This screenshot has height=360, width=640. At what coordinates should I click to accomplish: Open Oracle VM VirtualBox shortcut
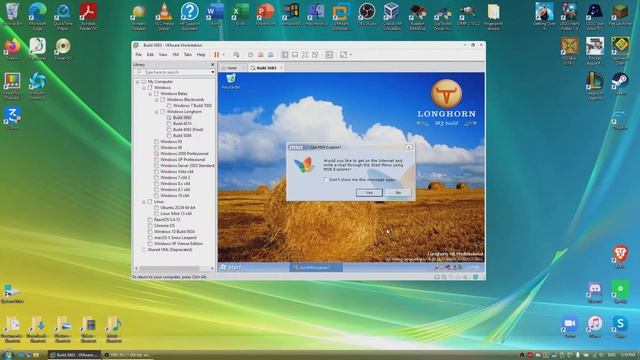[392, 16]
